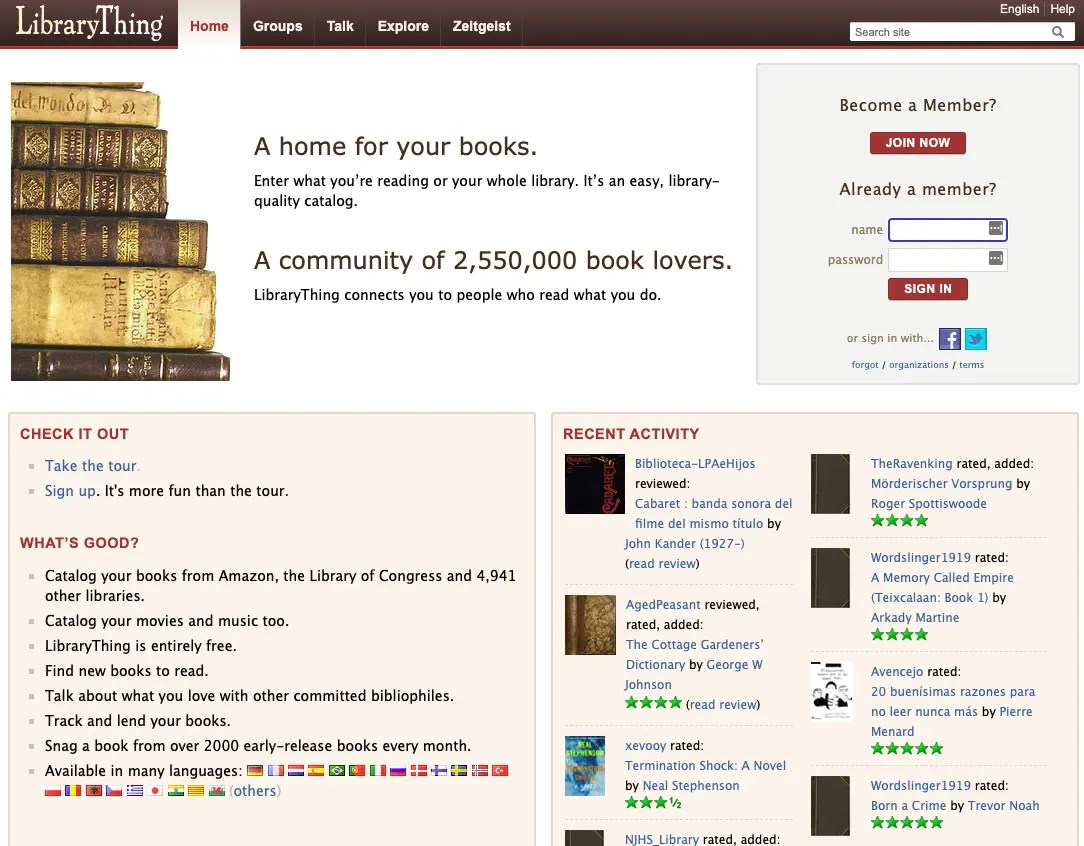Image resolution: width=1084 pixels, height=846 pixels.
Task: Open the Zeitgeist tab
Action: click(481, 27)
